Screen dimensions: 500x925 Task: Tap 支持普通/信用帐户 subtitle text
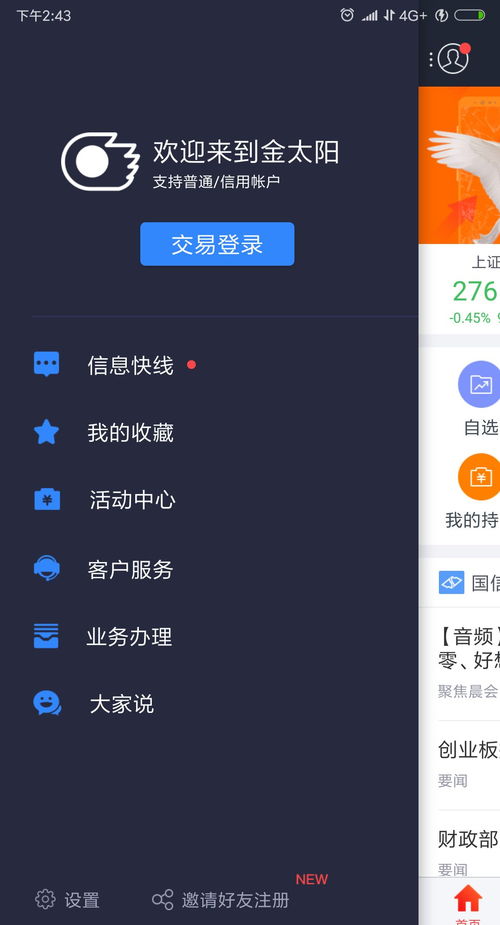pyautogui.click(x=216, y=182)
